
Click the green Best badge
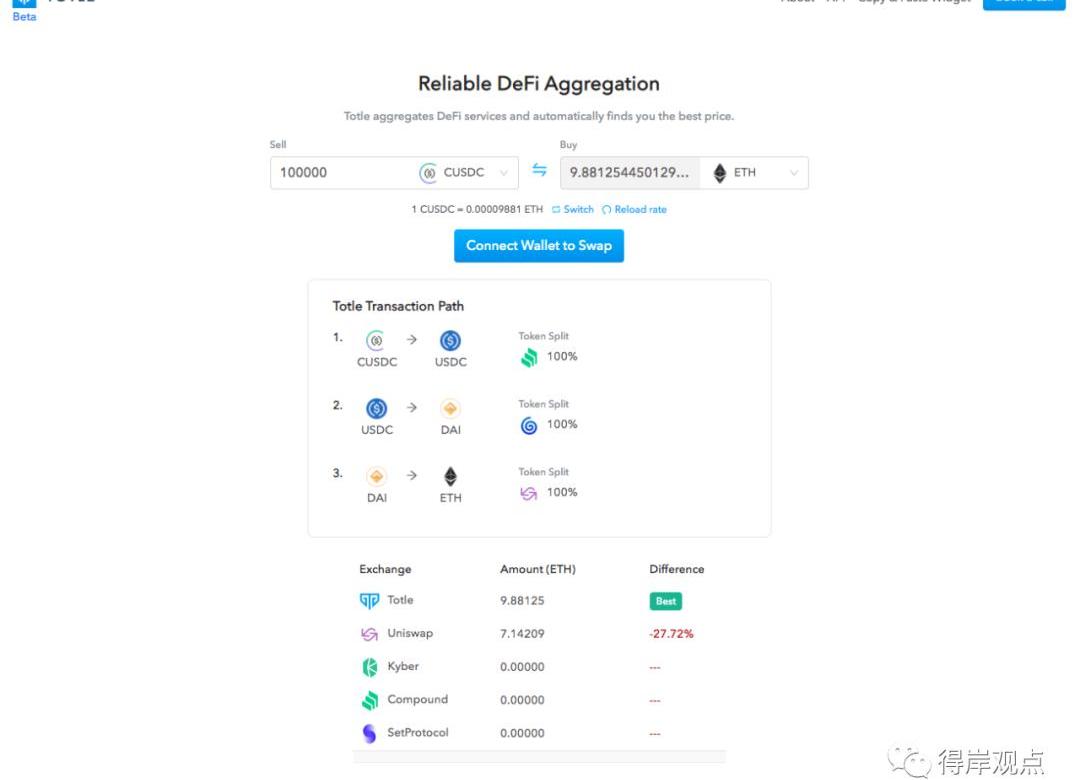666,601
